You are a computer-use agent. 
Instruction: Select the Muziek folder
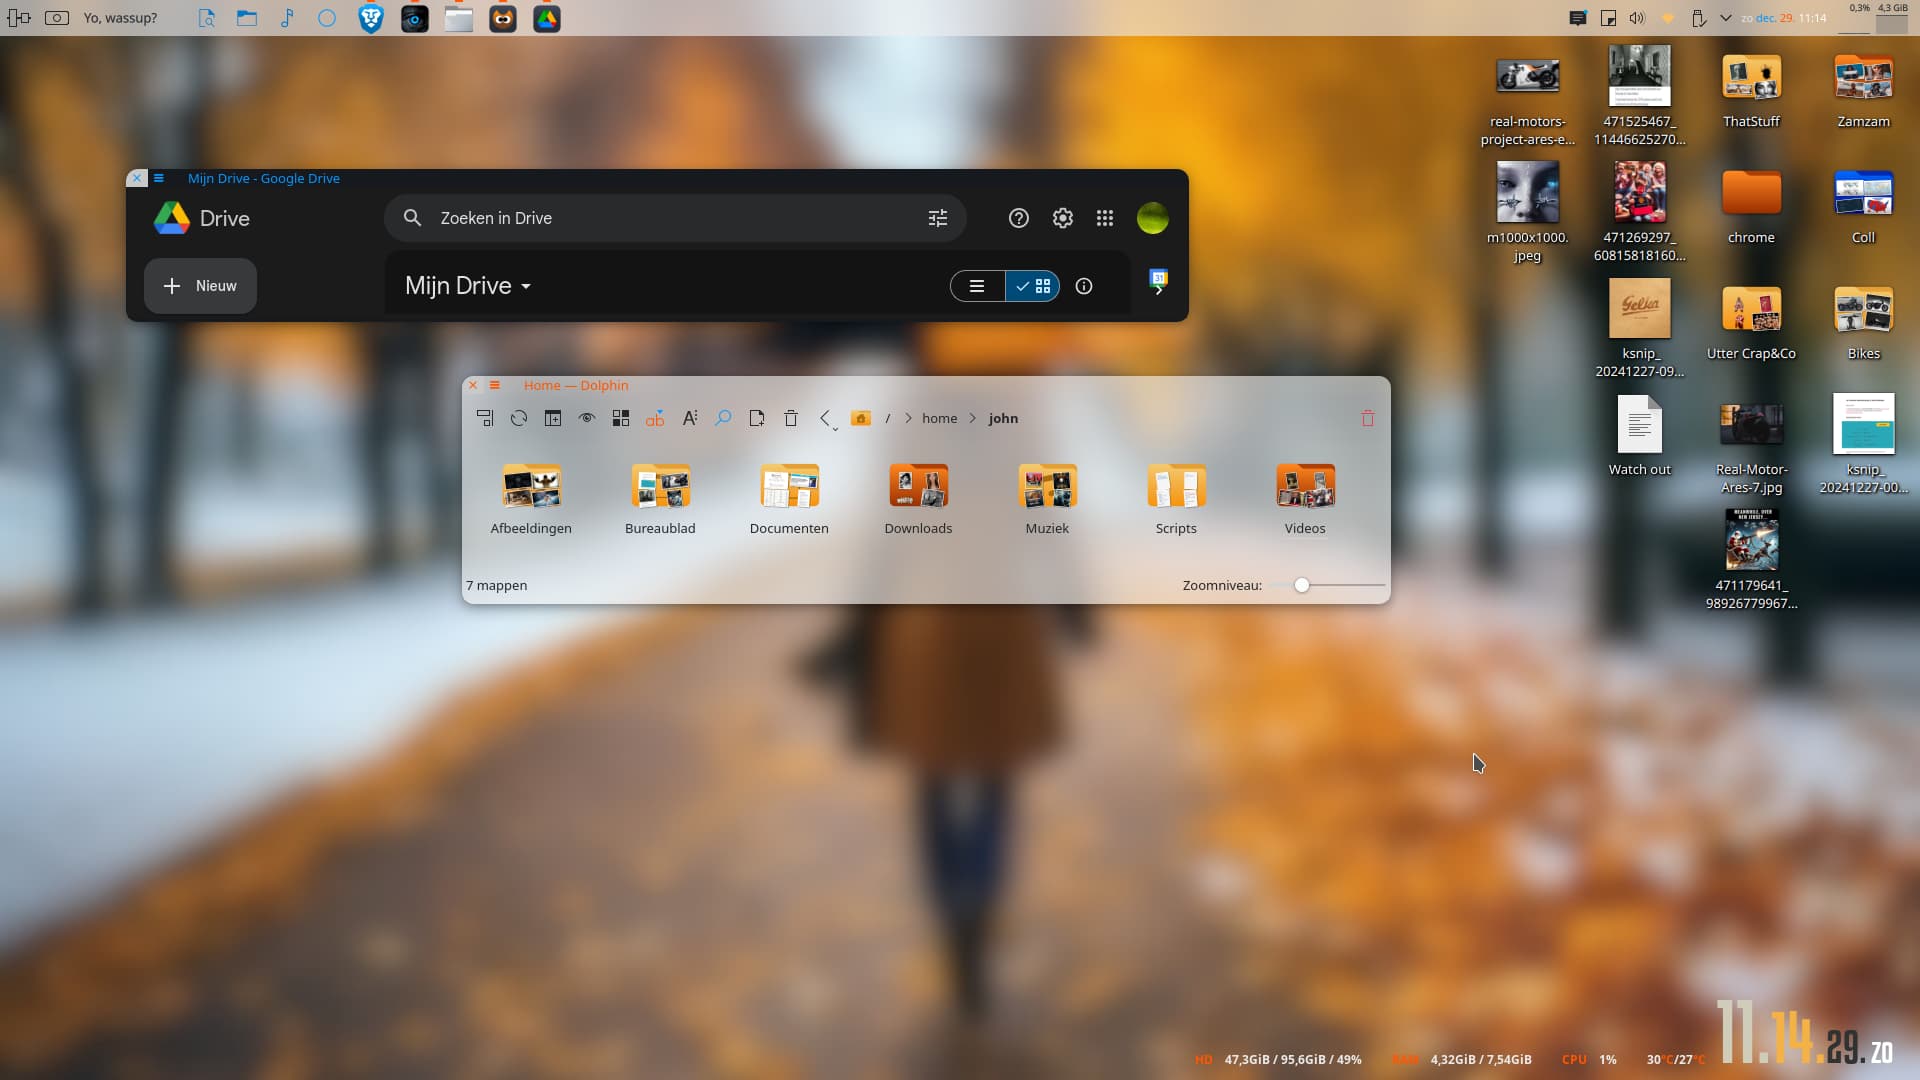coord(1047,499)
